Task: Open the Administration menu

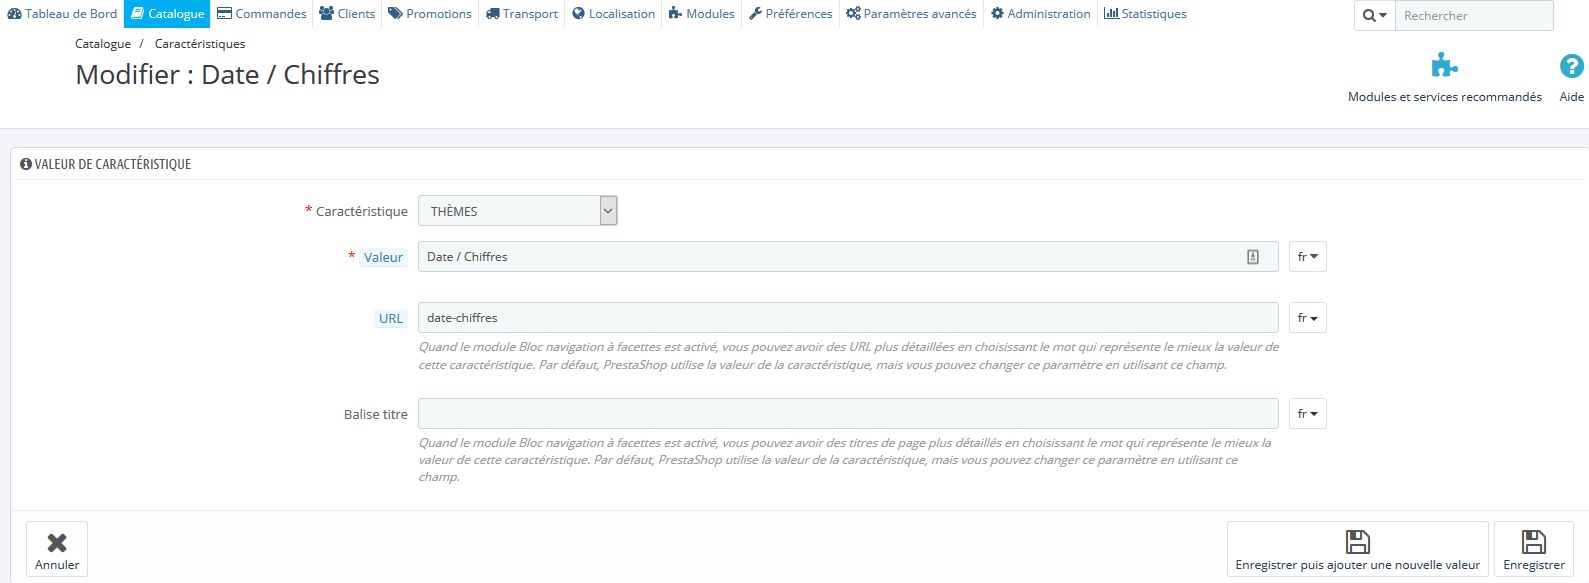Action: tap(1041, 14)
